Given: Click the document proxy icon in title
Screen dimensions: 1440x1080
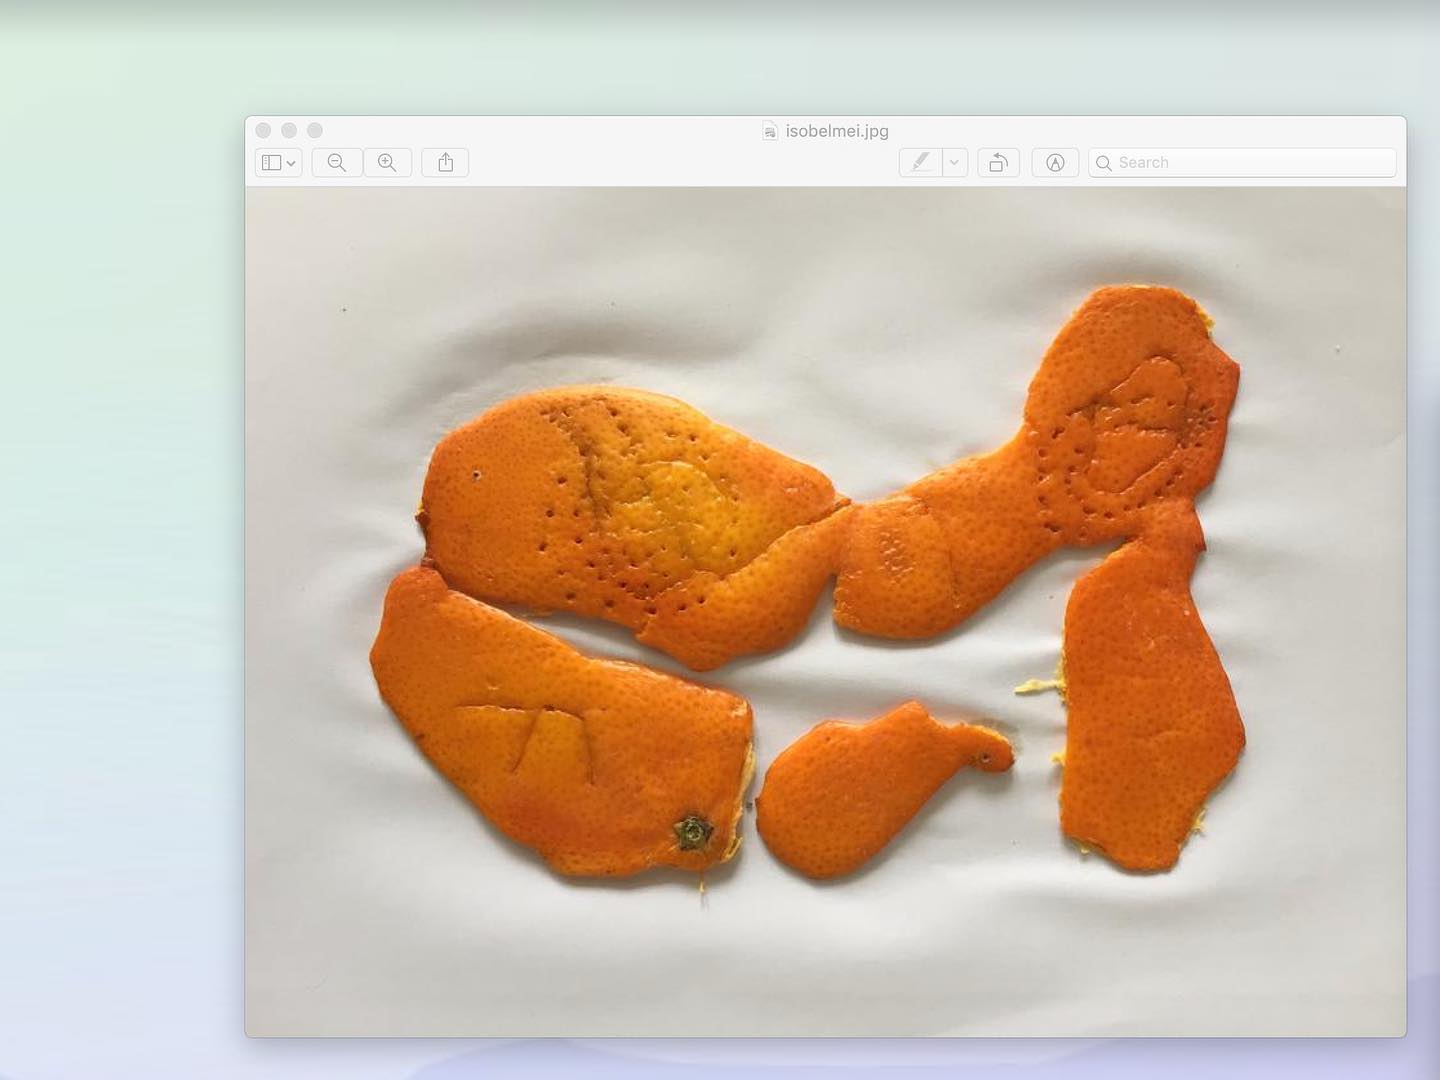Looking at the screenshot, I should click(x=770, y=131).
